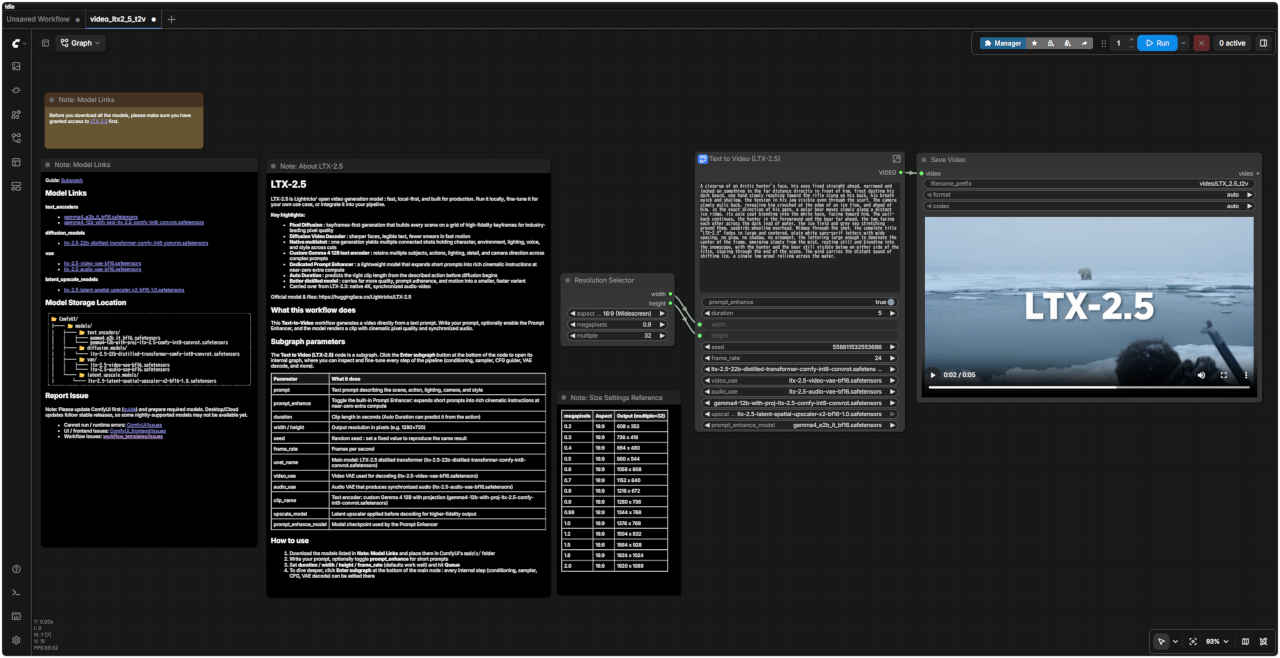Open the ComfyUI logo menu
Screen dimensions: 1280x658
tap(18, 43)
